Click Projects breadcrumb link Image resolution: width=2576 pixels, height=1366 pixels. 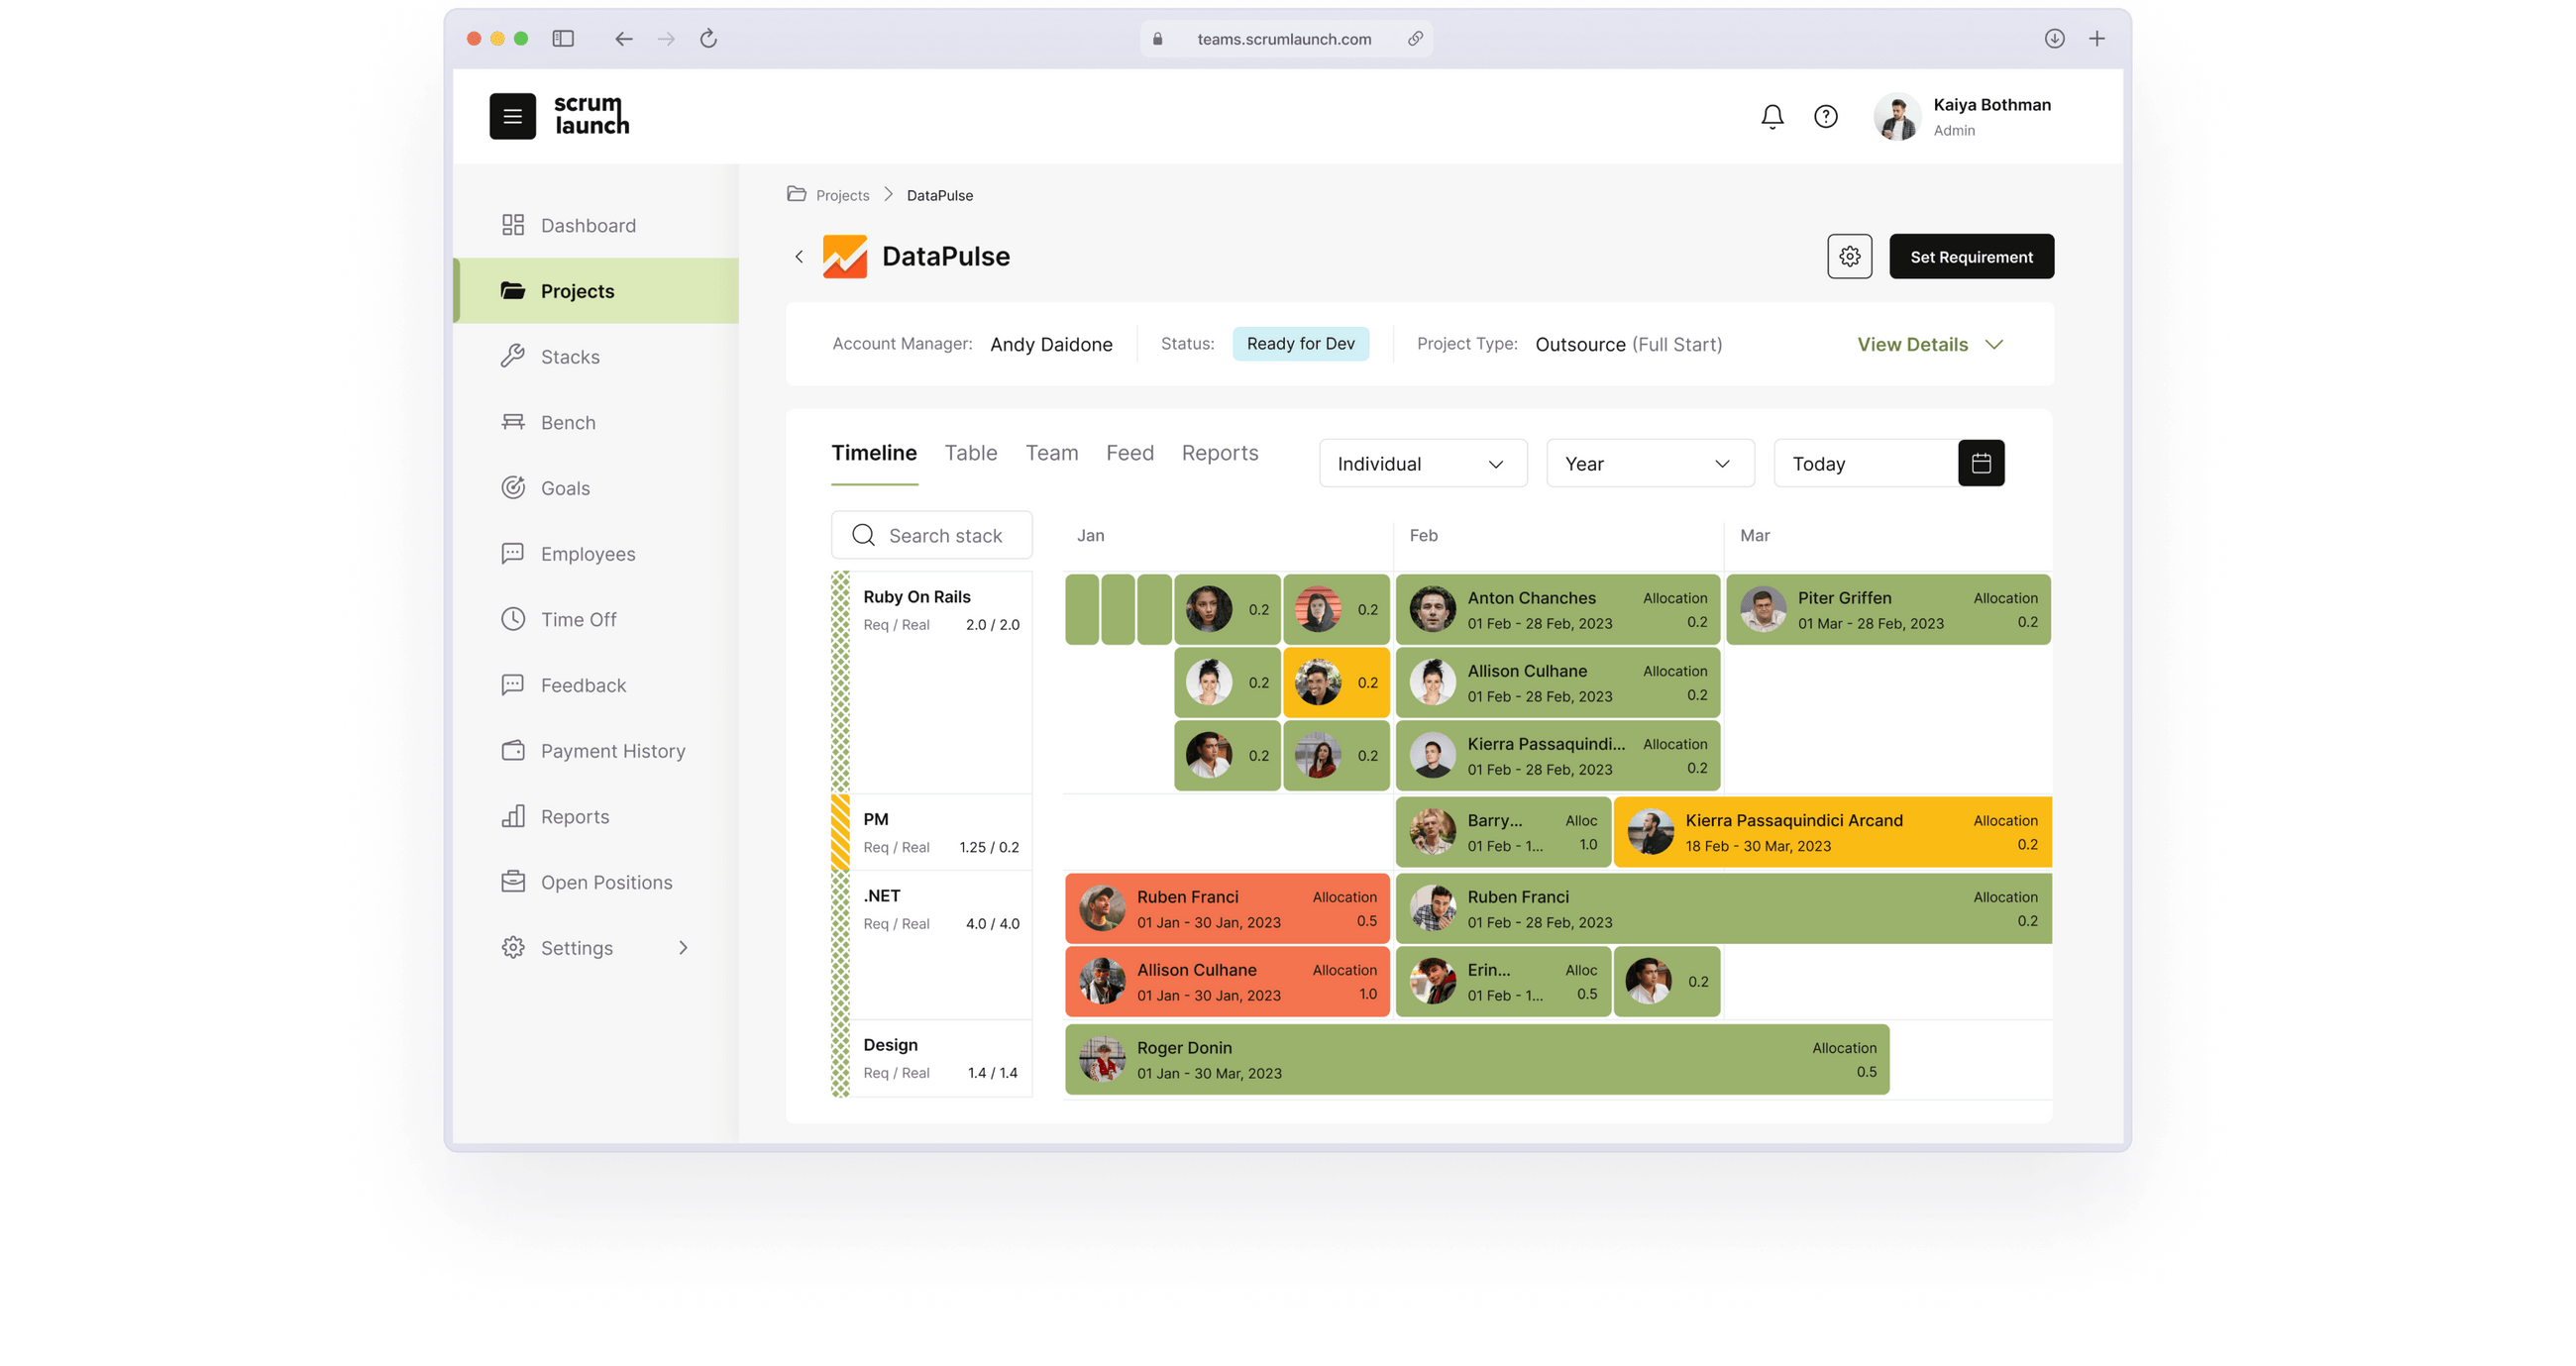point(842,195)
